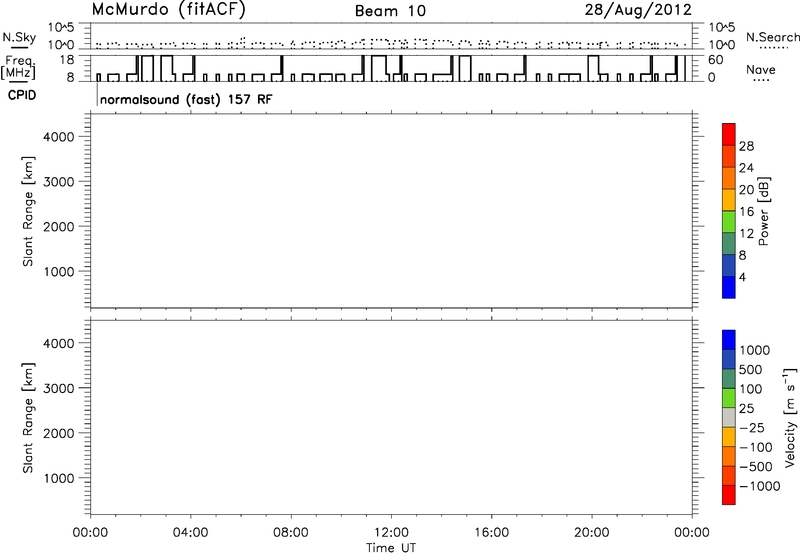The height and width of the screenshot is (554, 800).
Task: Click the '04:00' time axis label
Action: [x=190, y=533]
